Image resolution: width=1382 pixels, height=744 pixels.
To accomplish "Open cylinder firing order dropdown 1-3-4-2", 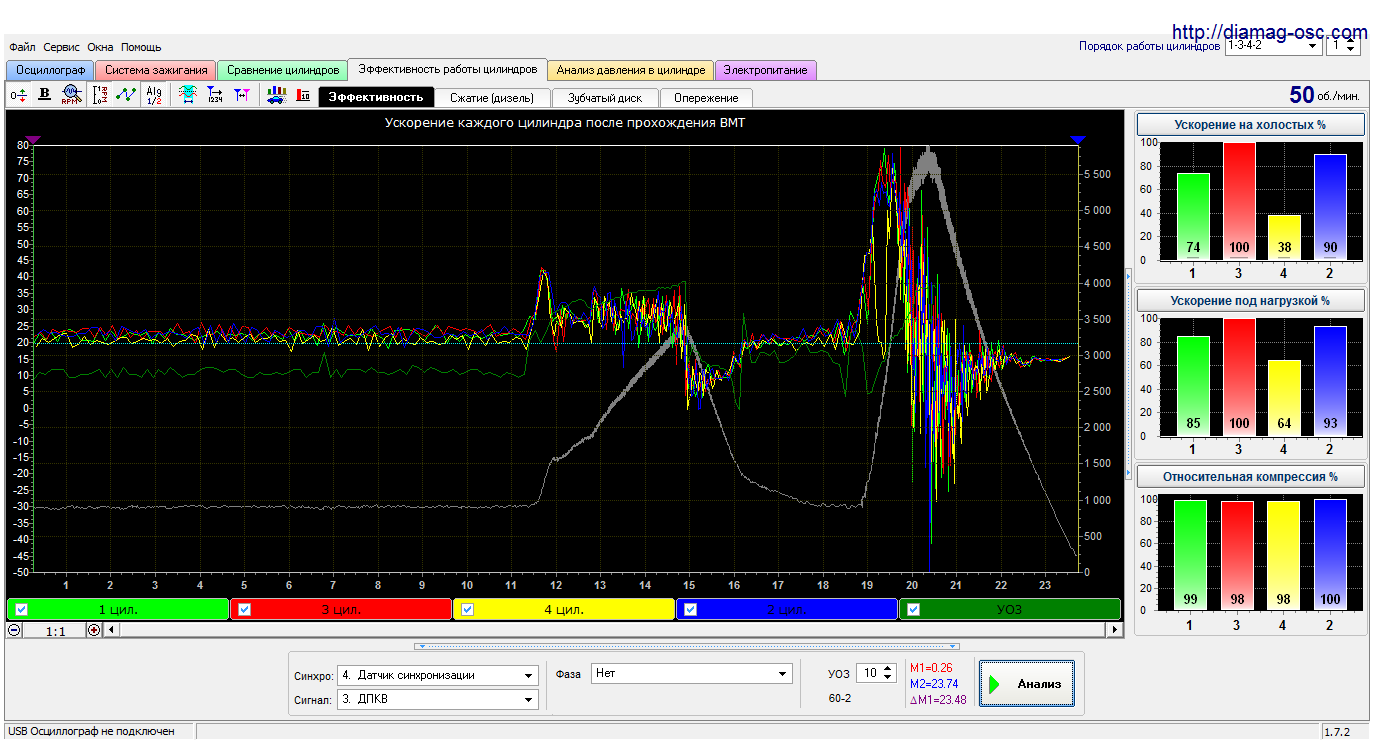I will click(x=1273, y=45).
